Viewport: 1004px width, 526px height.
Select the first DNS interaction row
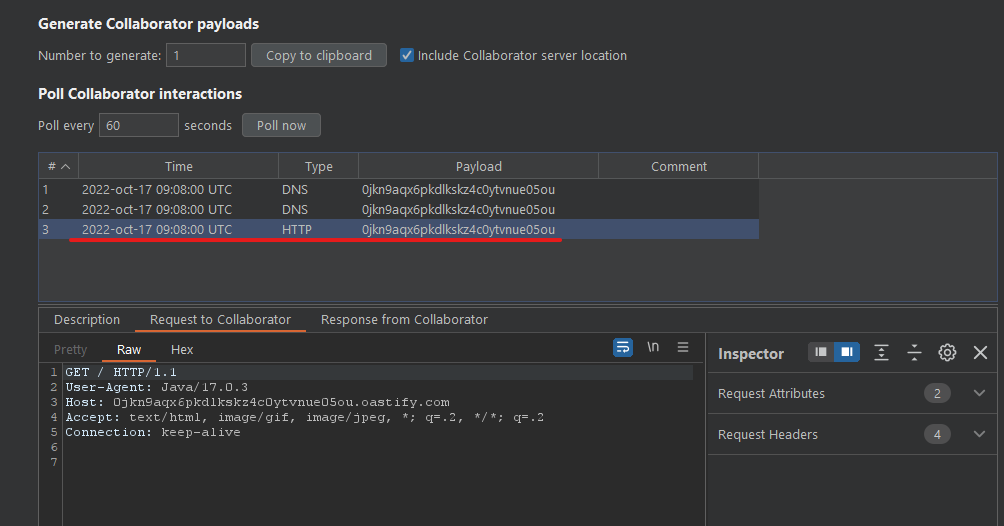click(x=398, y=190)
